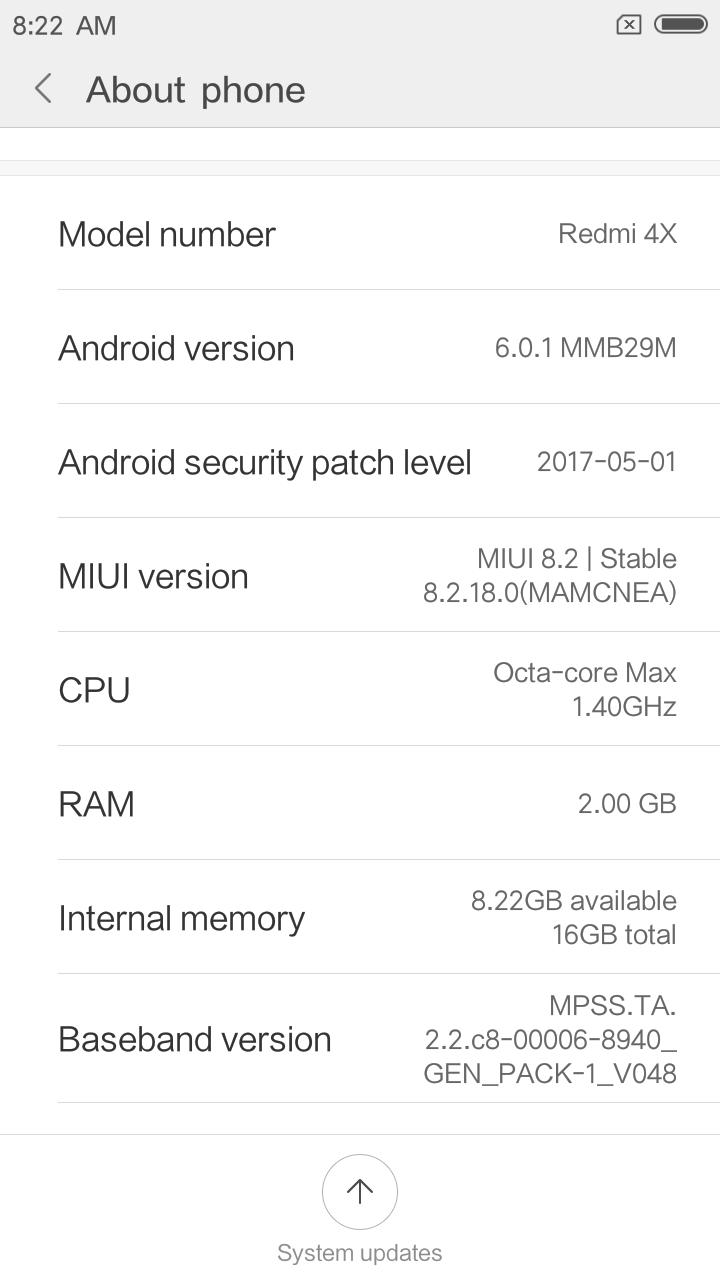Tap the Redmi 4X model value
The width and height of the screenshot is (720, 1280).
pos(617,234)
